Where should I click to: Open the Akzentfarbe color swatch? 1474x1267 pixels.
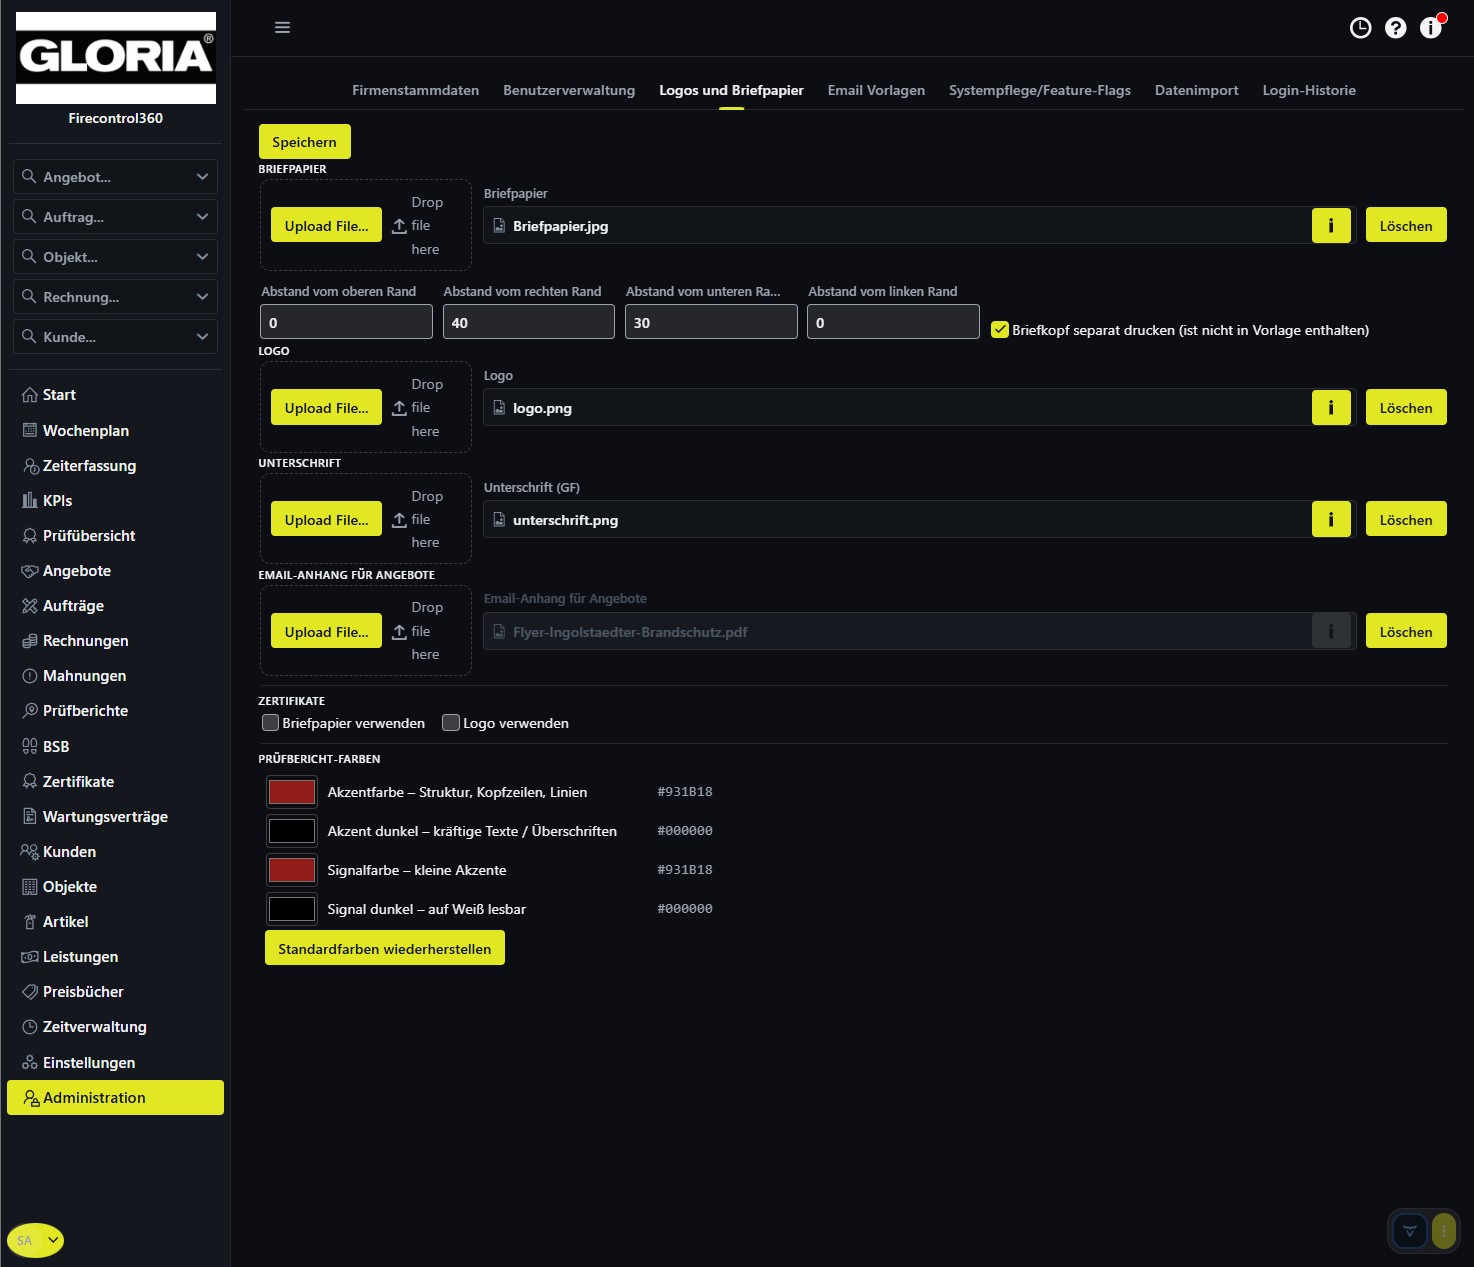click(x=292, y=792)
